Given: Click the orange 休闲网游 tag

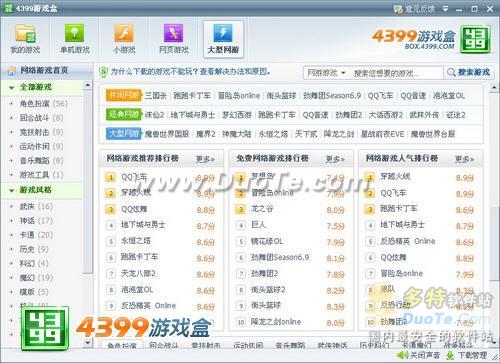Looking at the screenshot, I should 124,95.
